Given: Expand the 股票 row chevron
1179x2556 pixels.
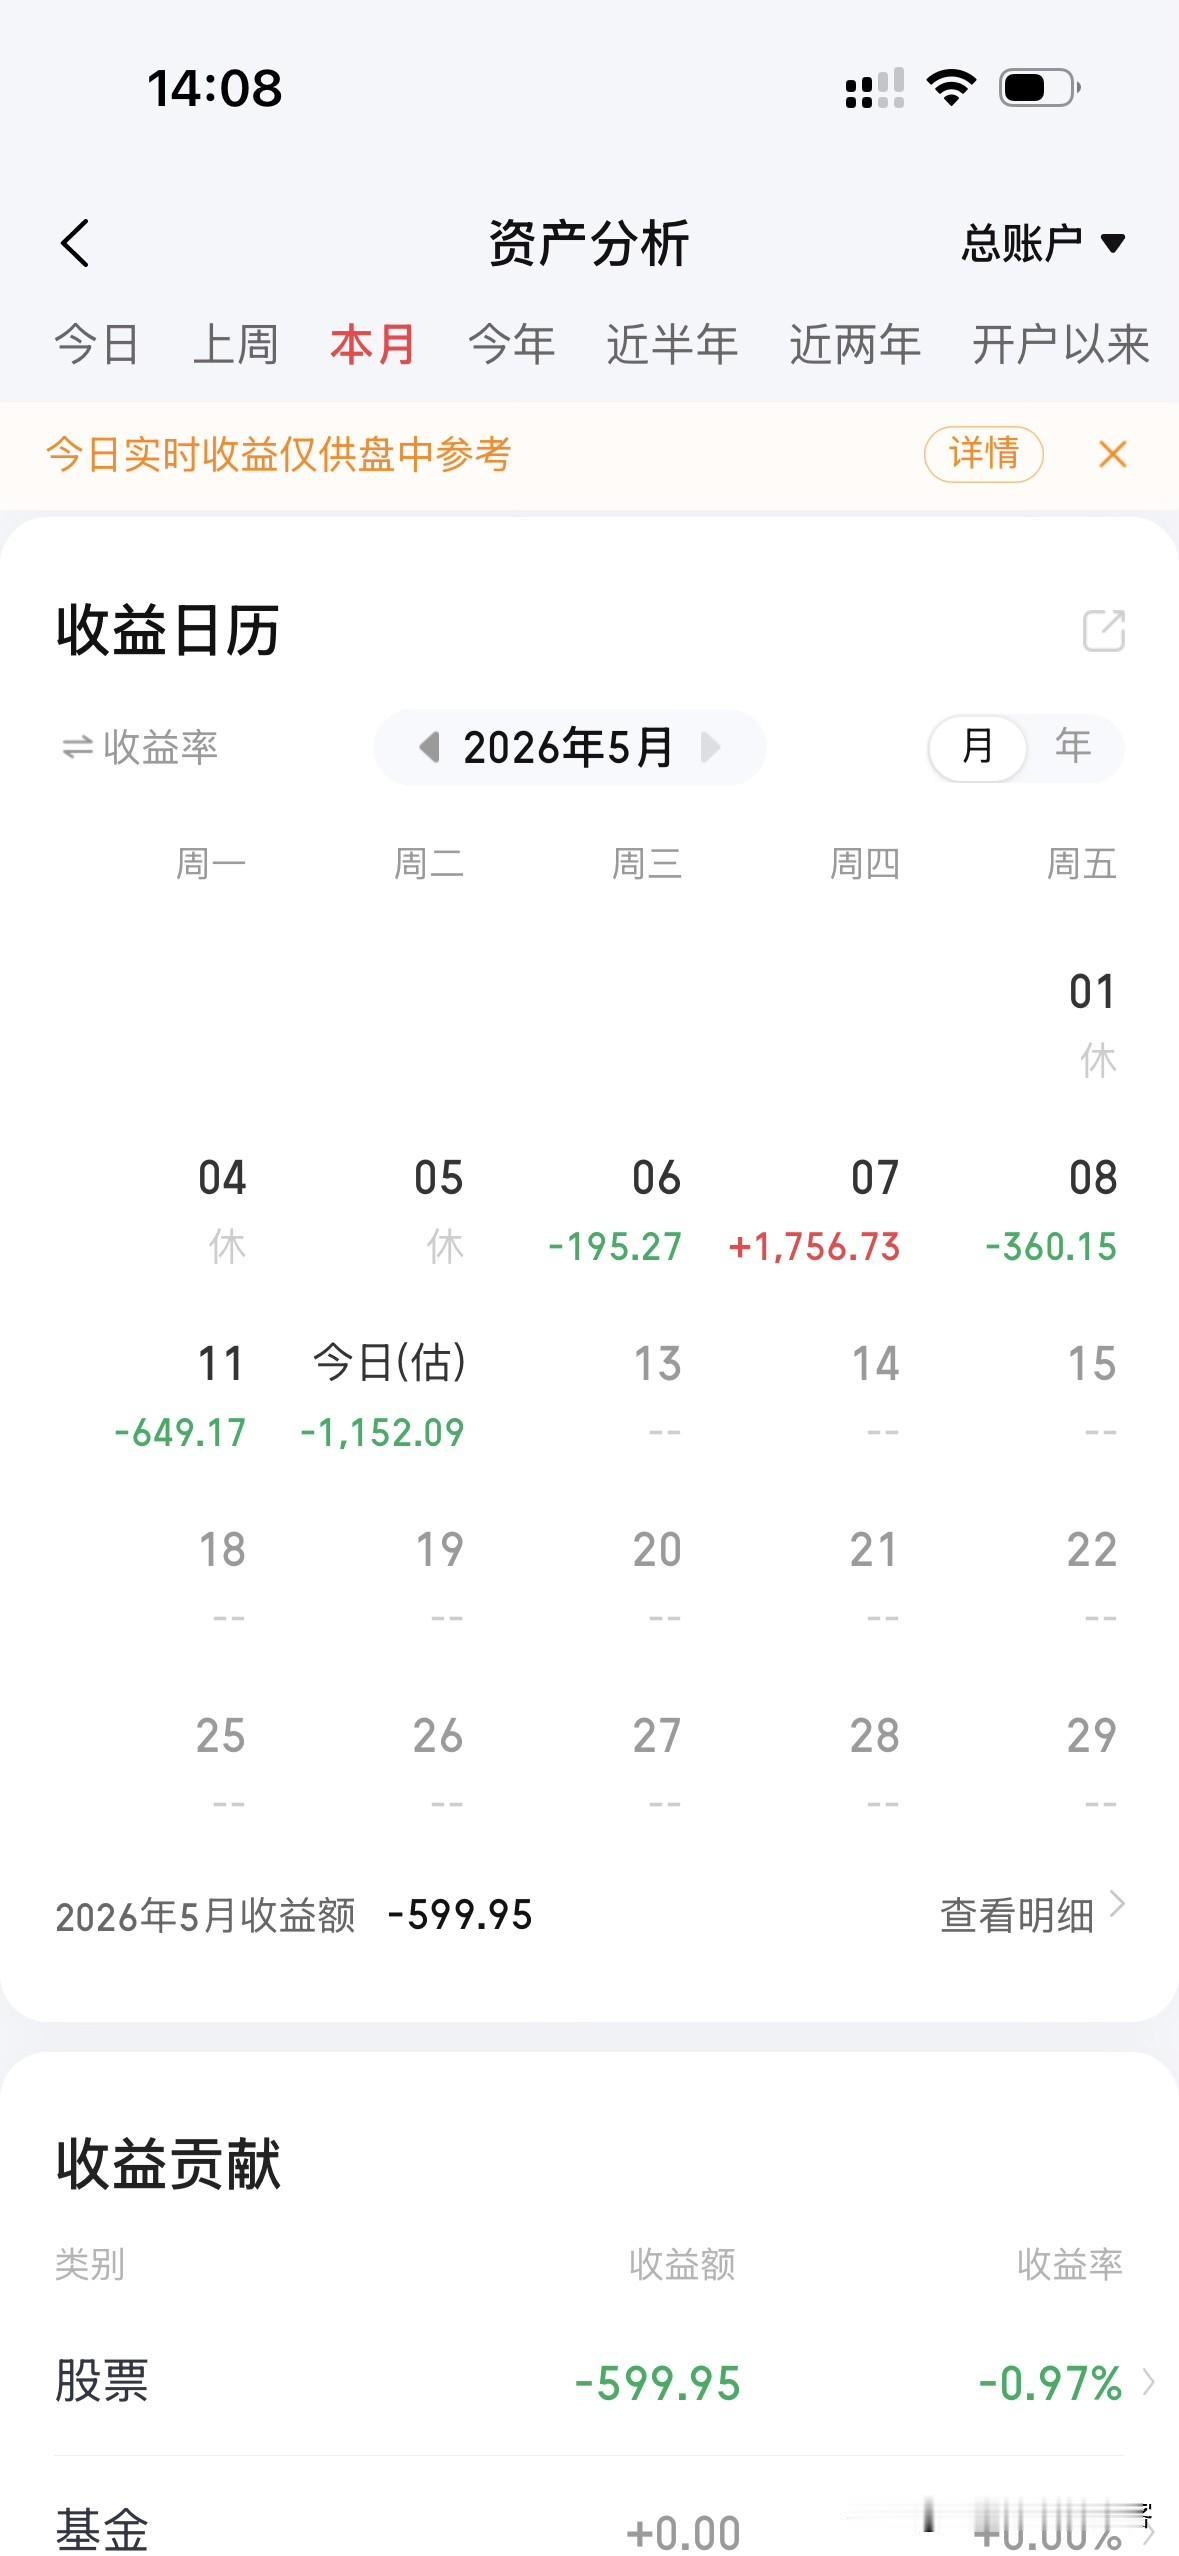Looking at the screenshot, I should (1149, 2382).
